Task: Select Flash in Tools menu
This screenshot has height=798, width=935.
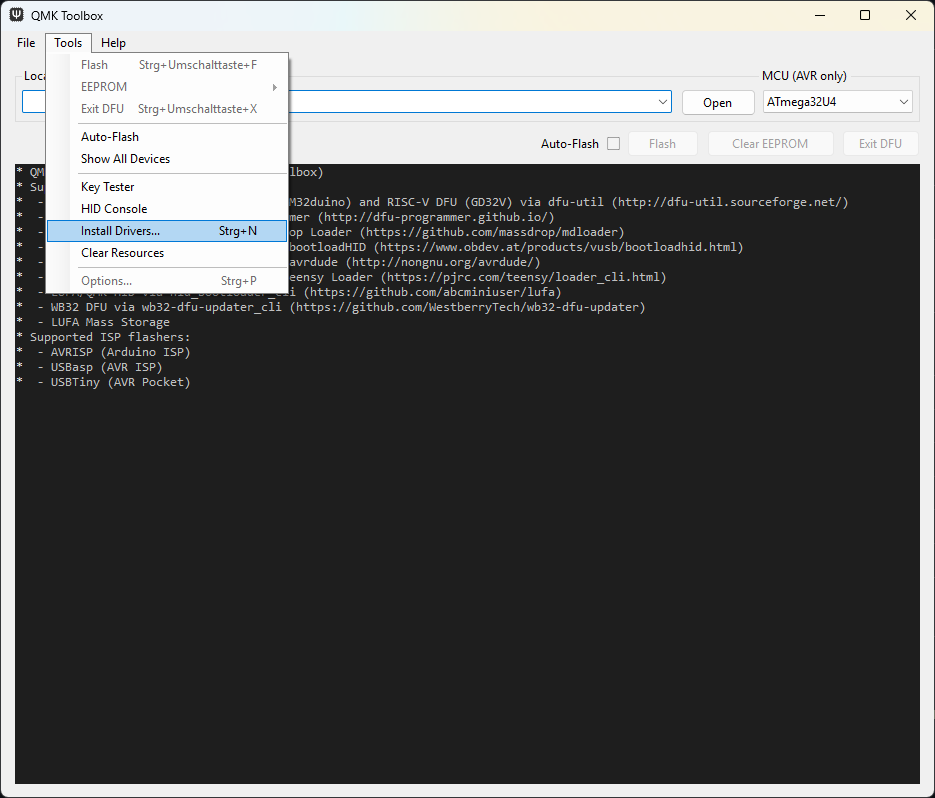Action: point(167,65)
